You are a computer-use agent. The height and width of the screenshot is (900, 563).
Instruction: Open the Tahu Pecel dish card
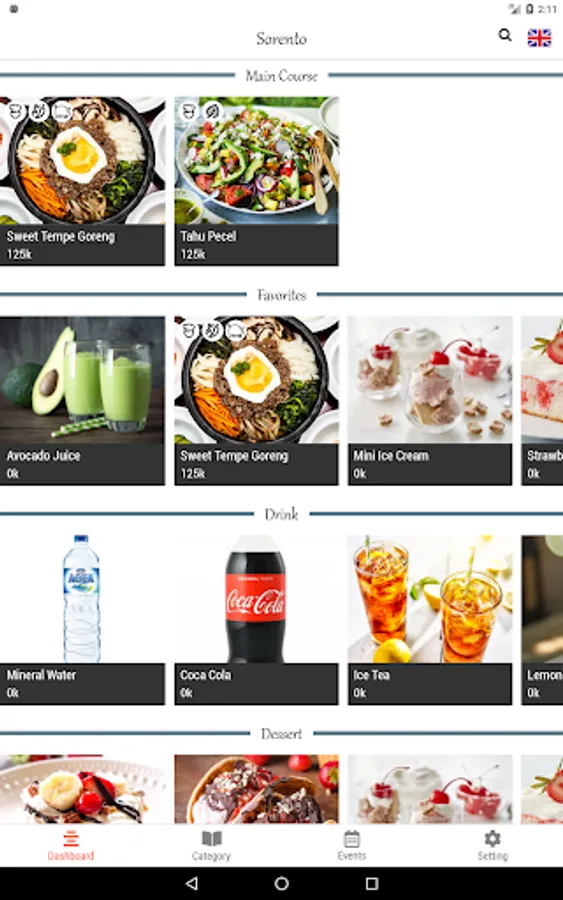pos(257,181)
